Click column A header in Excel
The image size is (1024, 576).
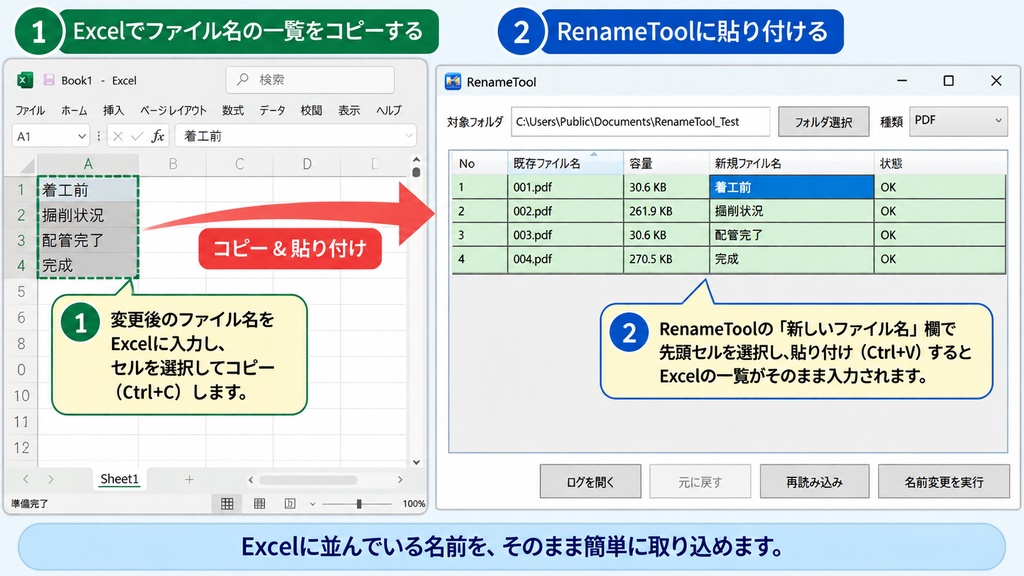pyautogui.click(x=88, y=164)
